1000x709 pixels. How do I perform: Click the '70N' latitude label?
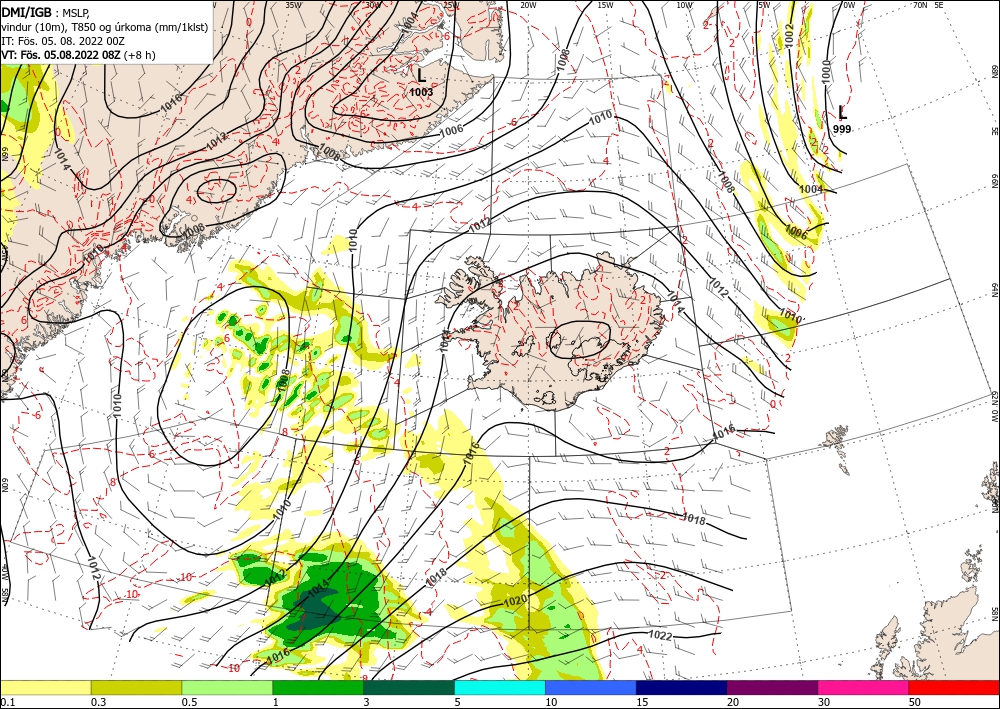click(920, 5)
